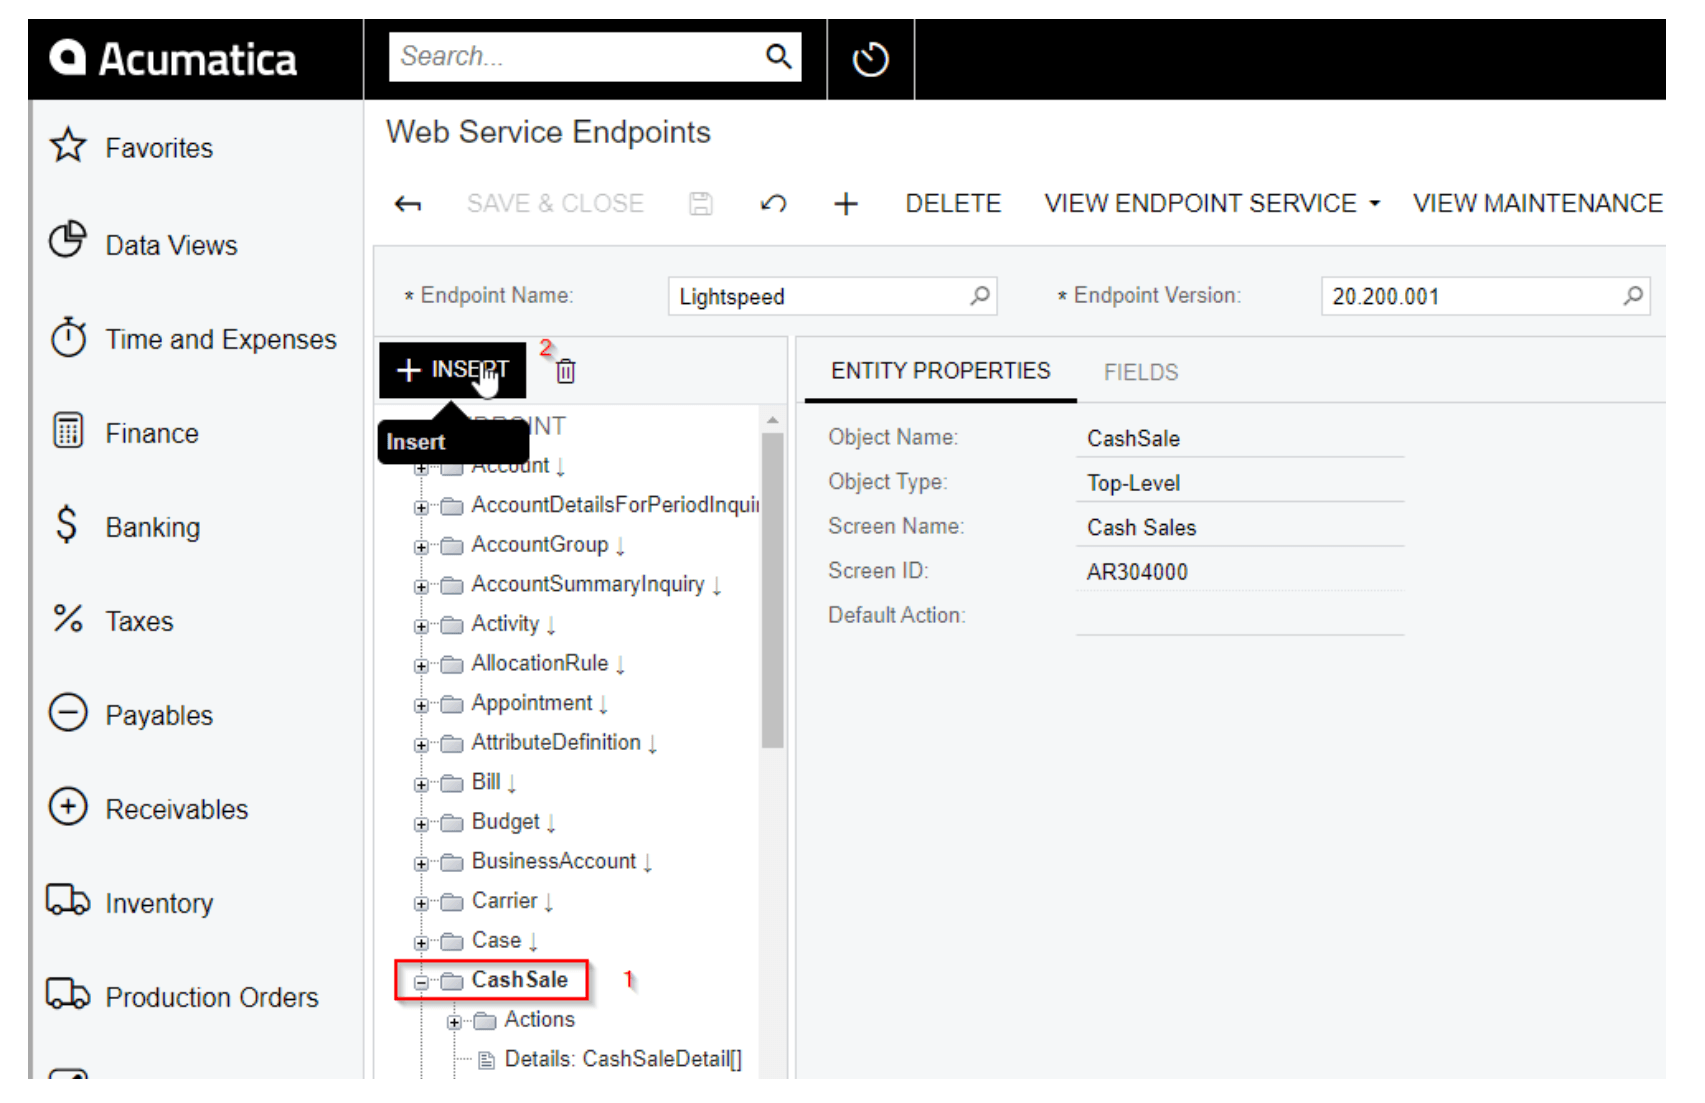Click the undo arrow icon
Viewport: 1705px width, 1103px height.
pos(773,204)
